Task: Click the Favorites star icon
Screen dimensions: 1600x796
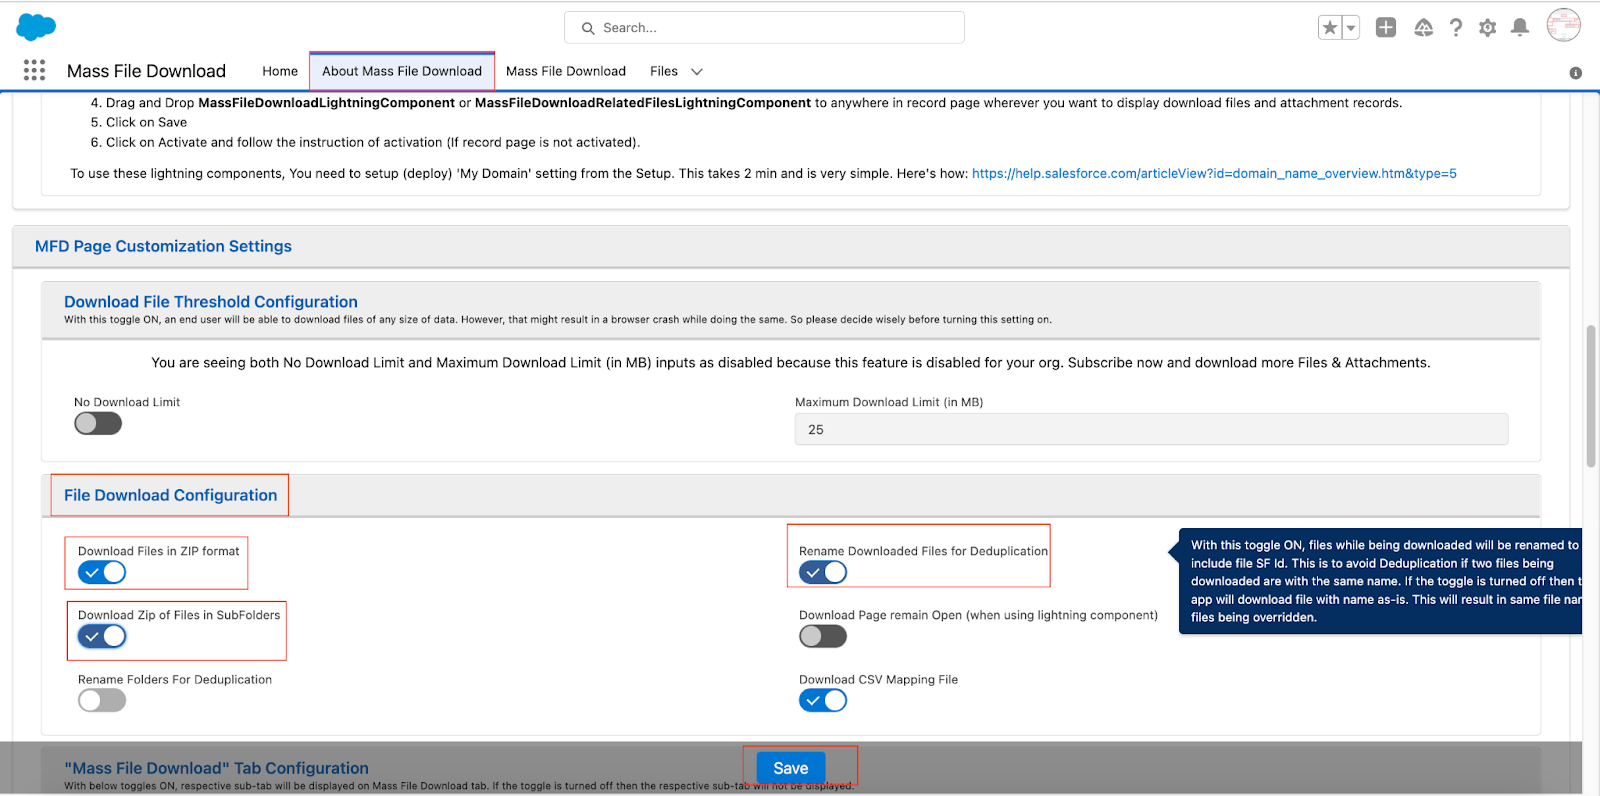Action: point(1330,28)
